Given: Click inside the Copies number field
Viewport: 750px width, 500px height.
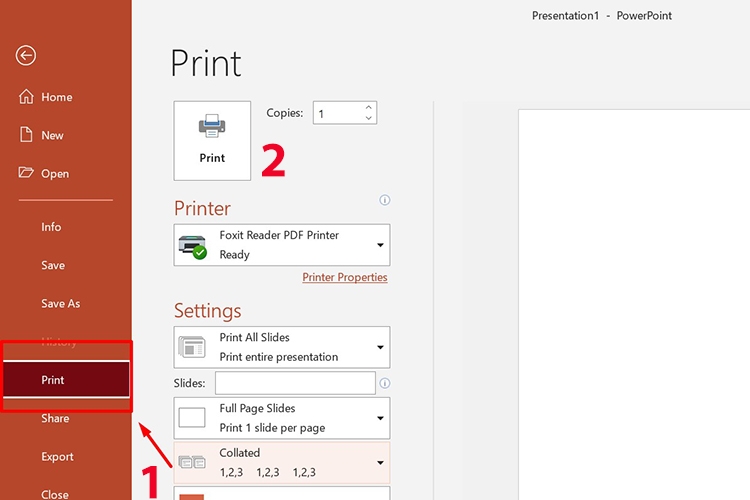Looking at the screenshot, I should coord(338,113).
